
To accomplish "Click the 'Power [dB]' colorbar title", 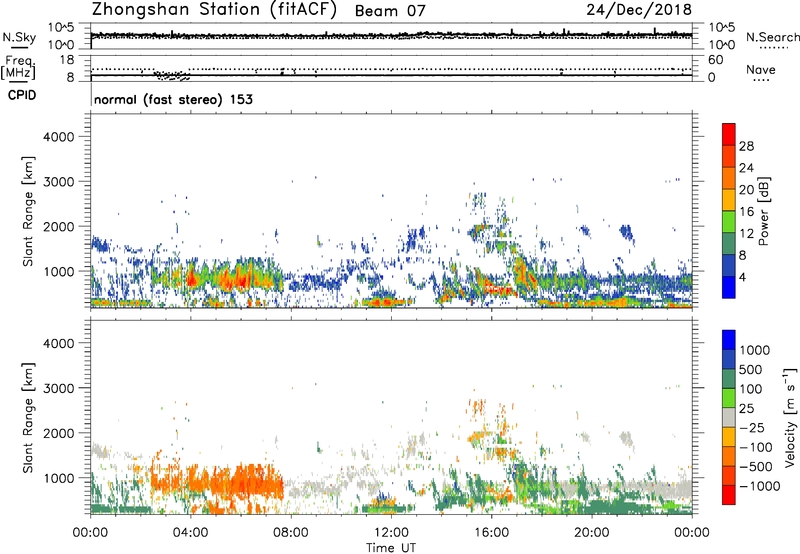I will [x=763, y=211].
